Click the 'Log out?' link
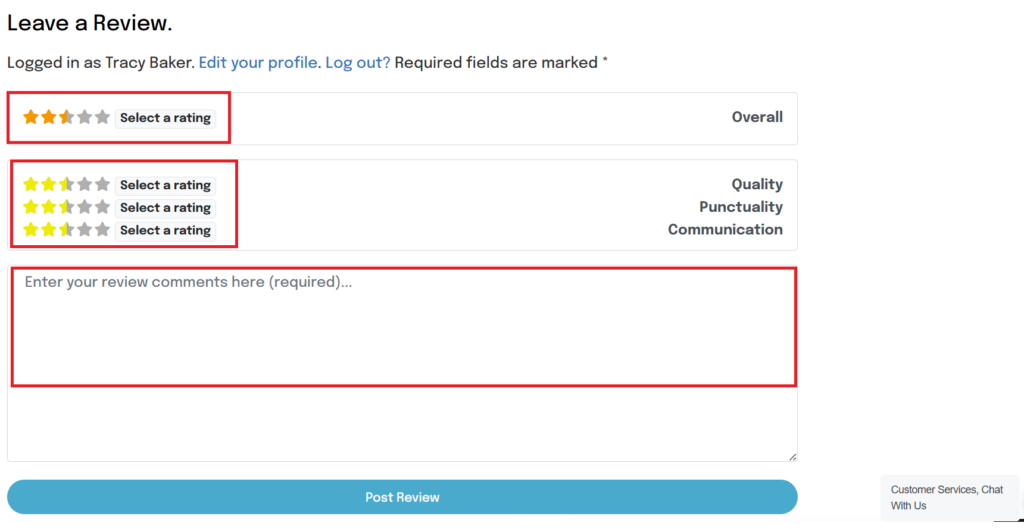 pos(357,62)
